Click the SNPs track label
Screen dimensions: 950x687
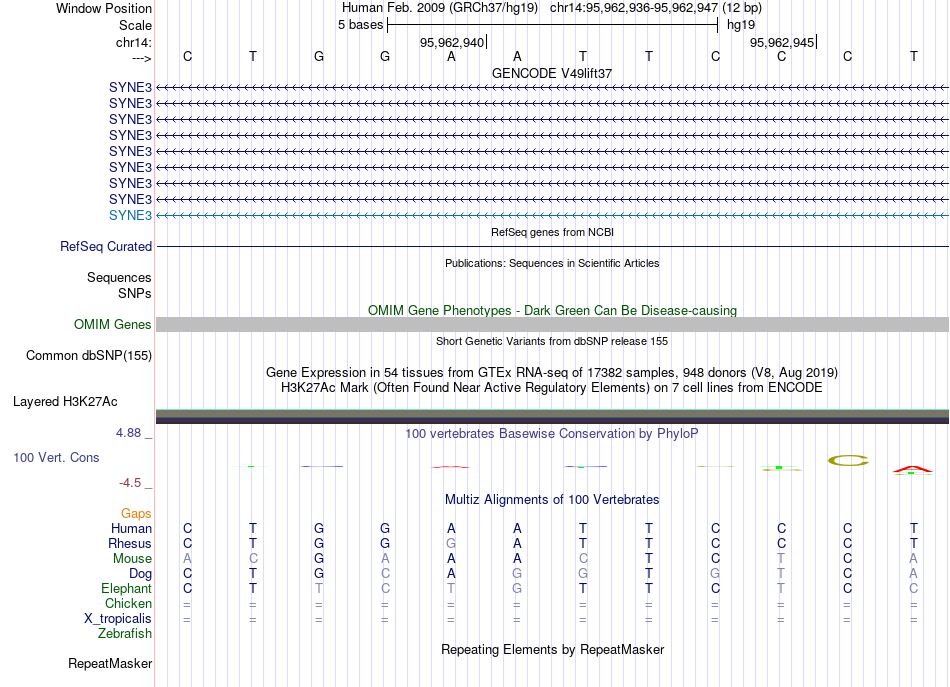coord(135,293)
